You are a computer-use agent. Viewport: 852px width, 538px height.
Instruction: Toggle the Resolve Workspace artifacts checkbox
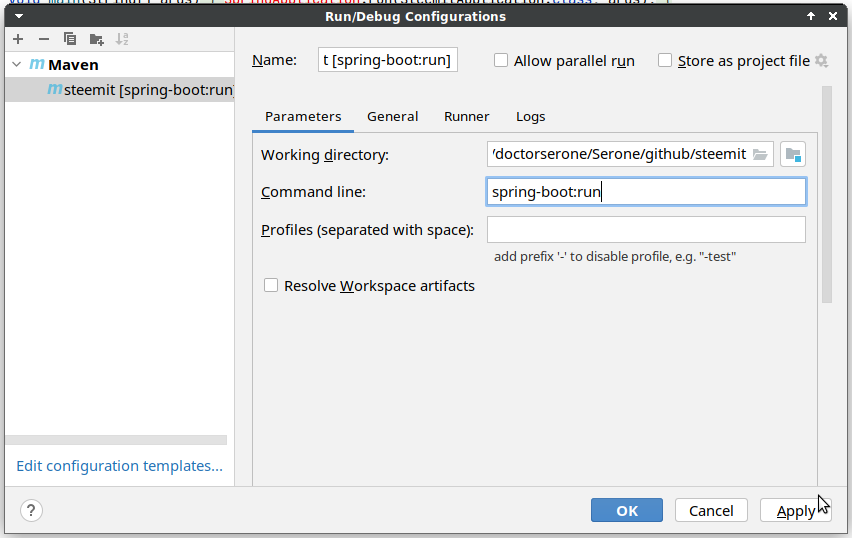click(x=271, y=286)
